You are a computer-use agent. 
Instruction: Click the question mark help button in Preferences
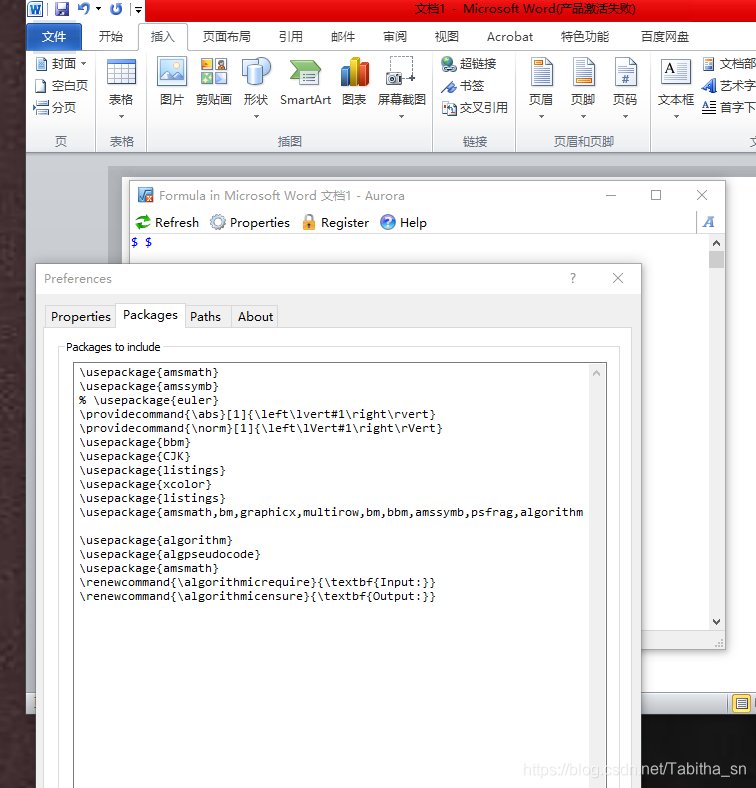point(573,278)
